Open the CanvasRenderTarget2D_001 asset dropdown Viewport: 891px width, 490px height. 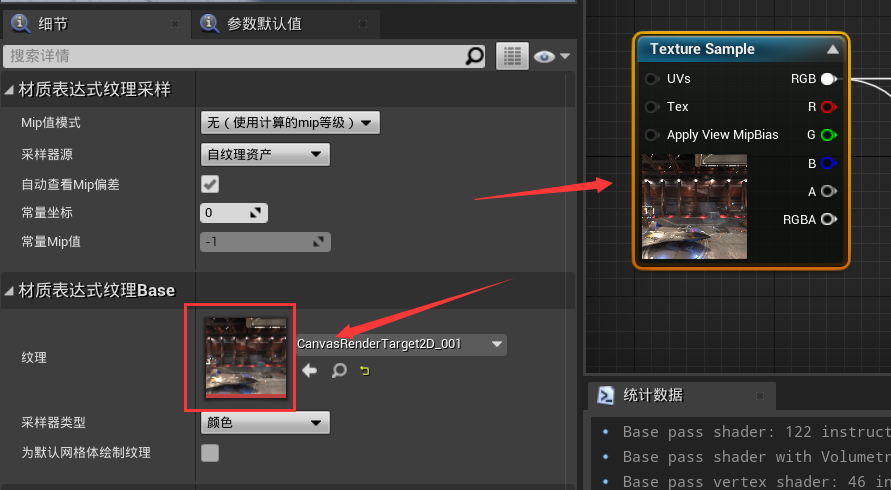click(401, 344)
